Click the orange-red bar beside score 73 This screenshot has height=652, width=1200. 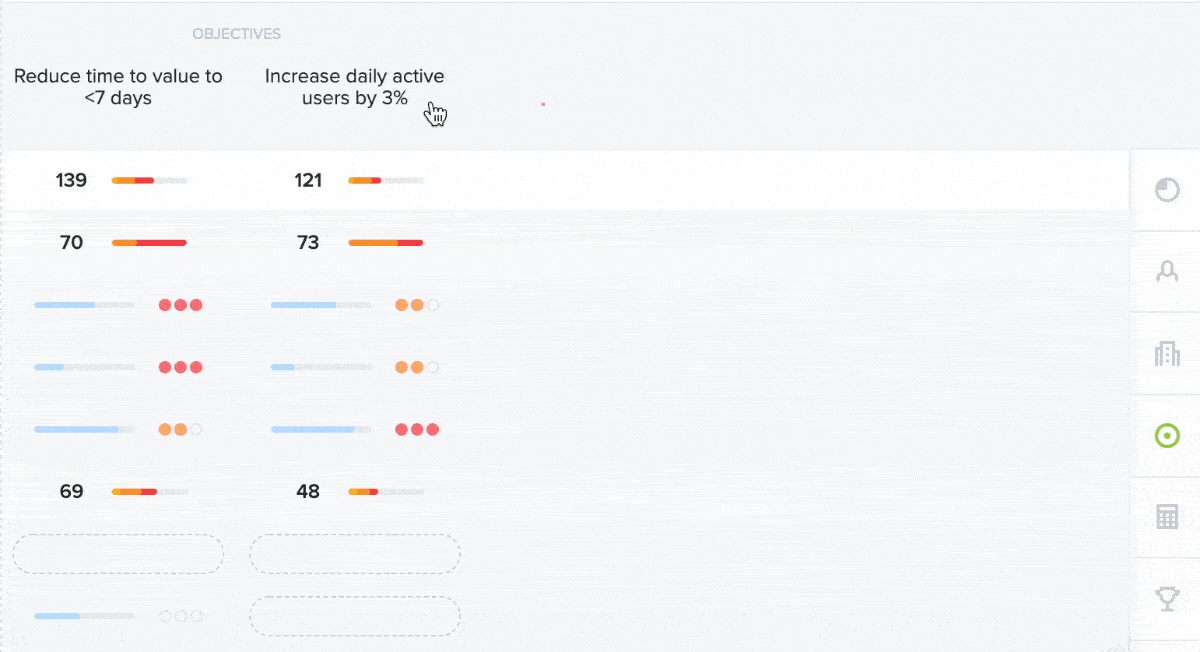[x=386, y=243]
